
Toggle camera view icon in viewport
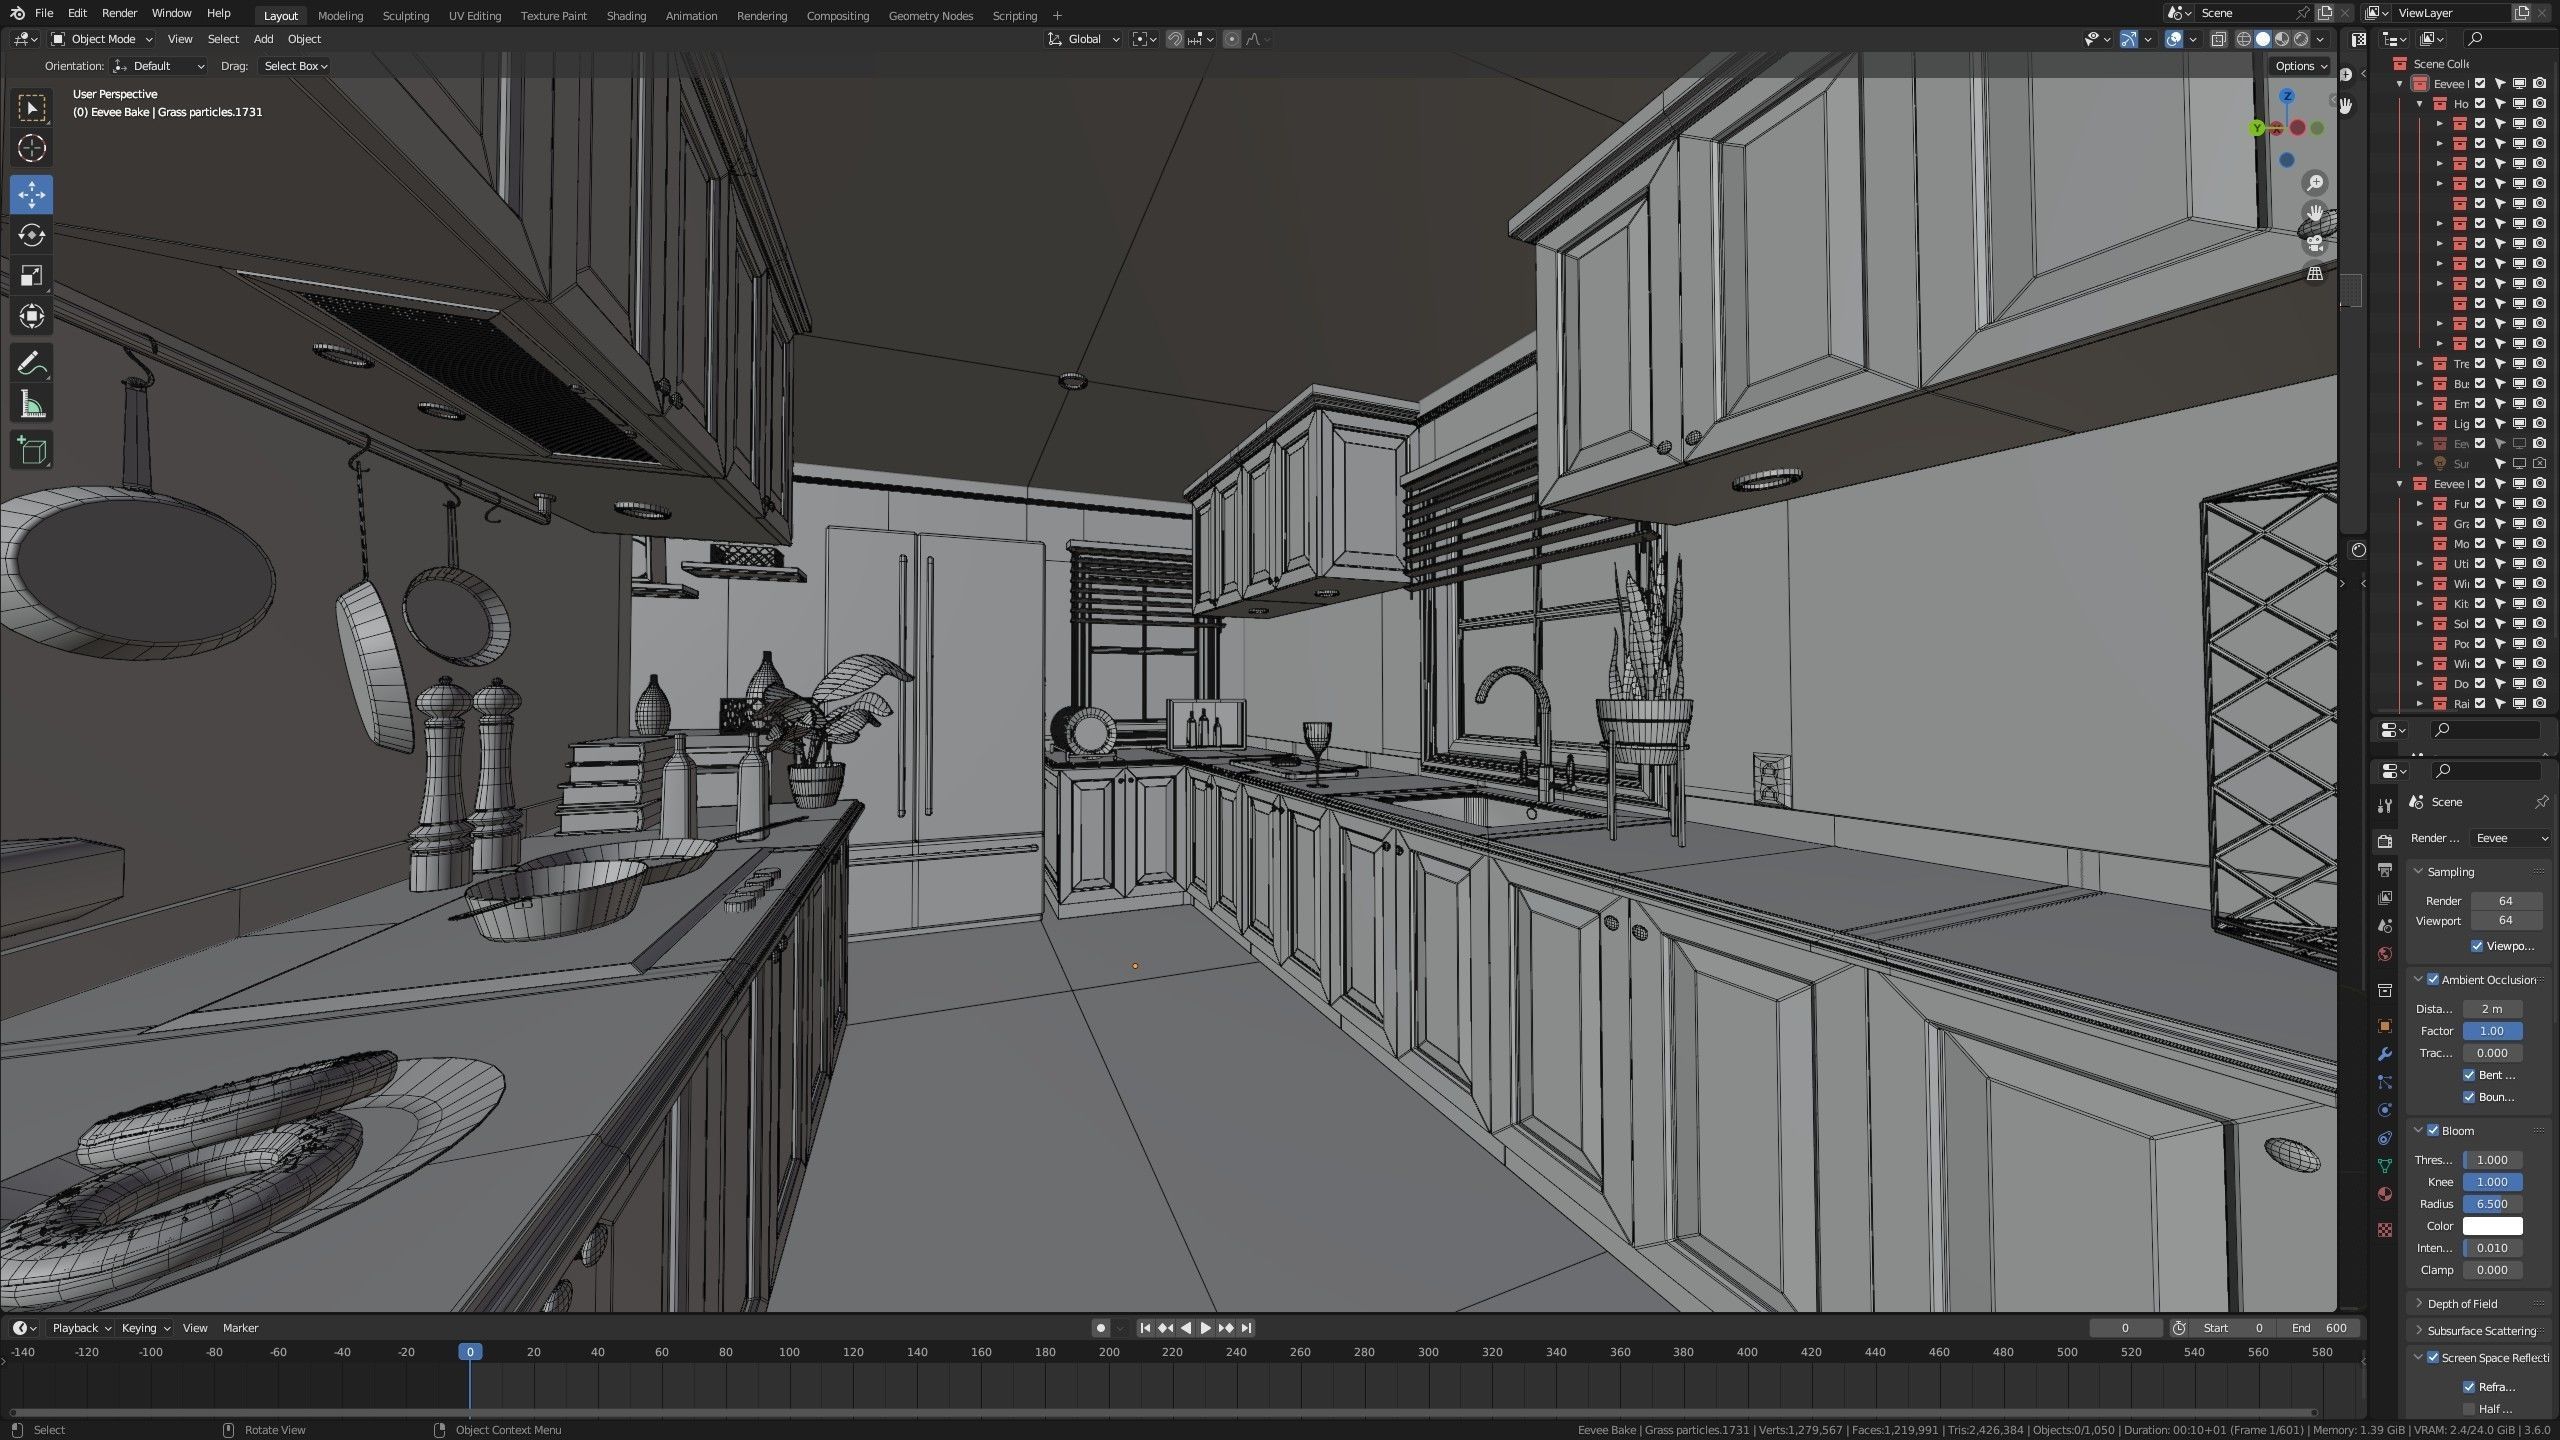(2314, 243)
